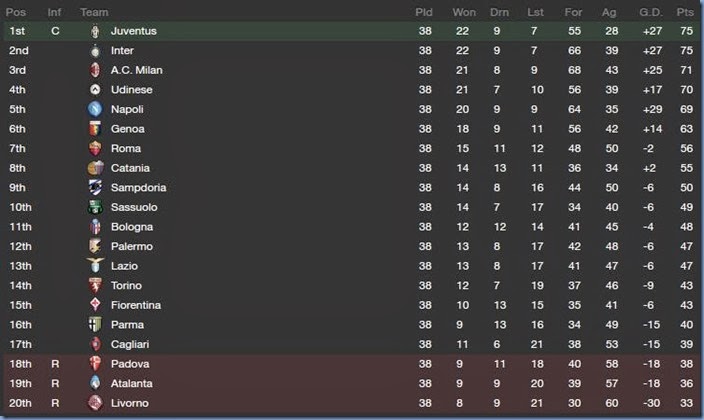Click the Pld column header
704x420 pixels.
coord(424,12)
